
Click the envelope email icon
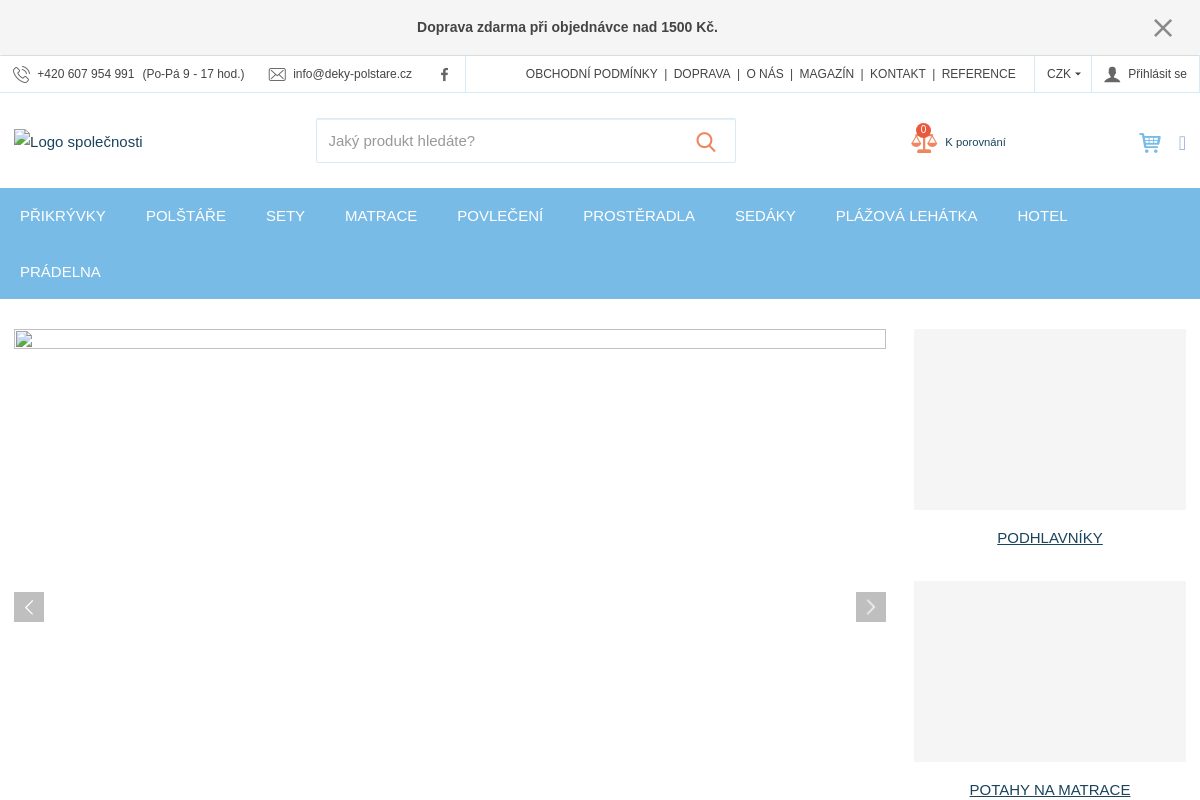[277, 75]
